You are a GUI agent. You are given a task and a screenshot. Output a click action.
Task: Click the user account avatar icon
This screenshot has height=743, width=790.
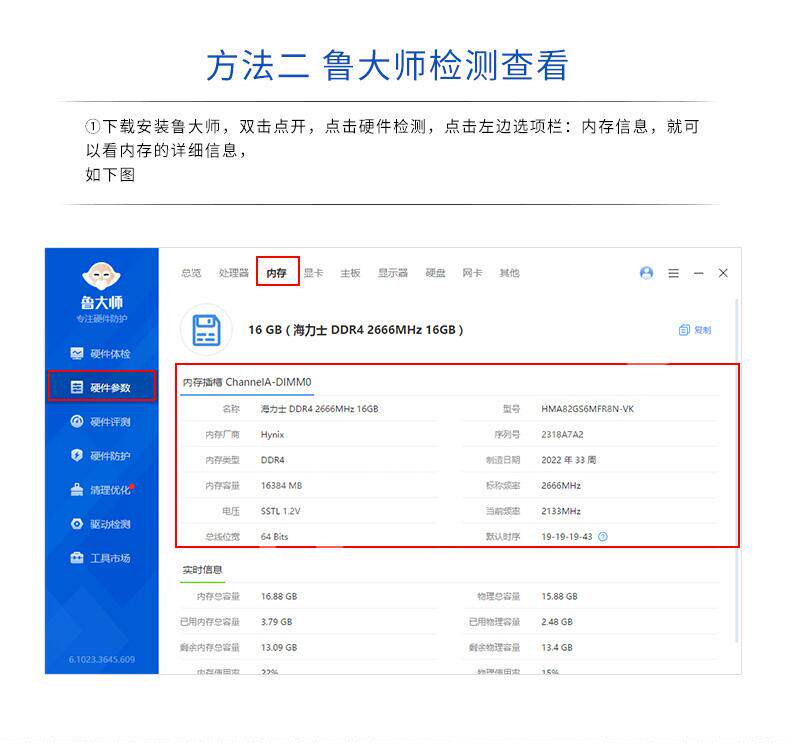point(646,273)
